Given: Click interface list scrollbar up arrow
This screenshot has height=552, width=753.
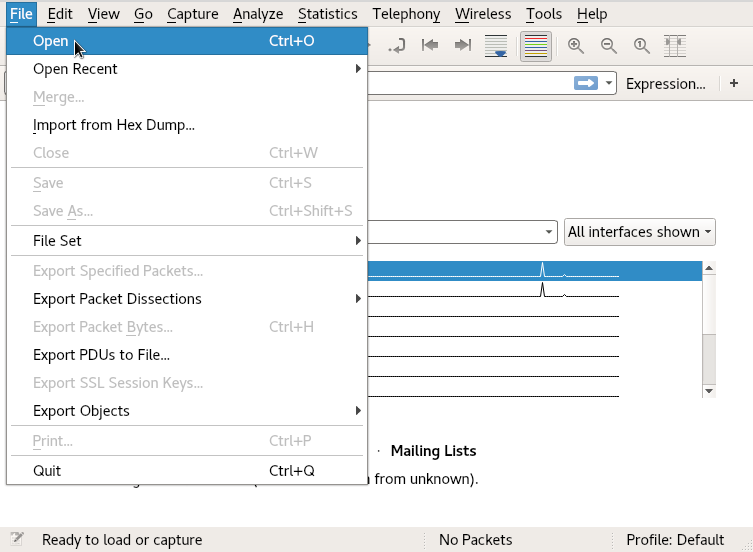Looking at the screenshot, I should tap(709, 268).
